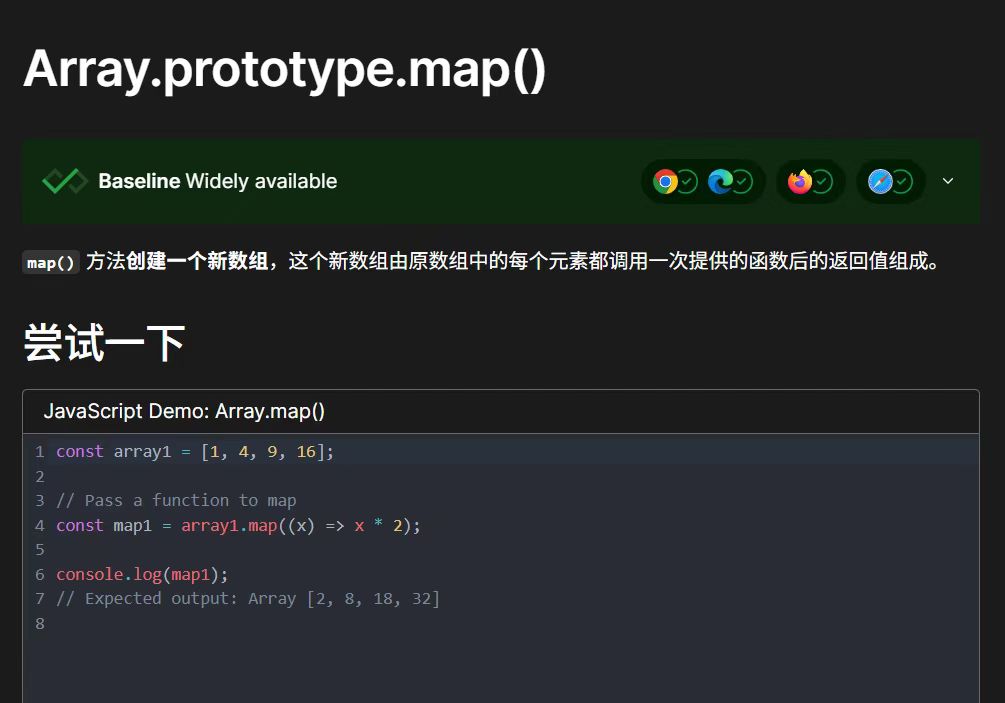Click the map() inline code link
This screenshot has height=703, width=1005.
(x=50, y=263)
